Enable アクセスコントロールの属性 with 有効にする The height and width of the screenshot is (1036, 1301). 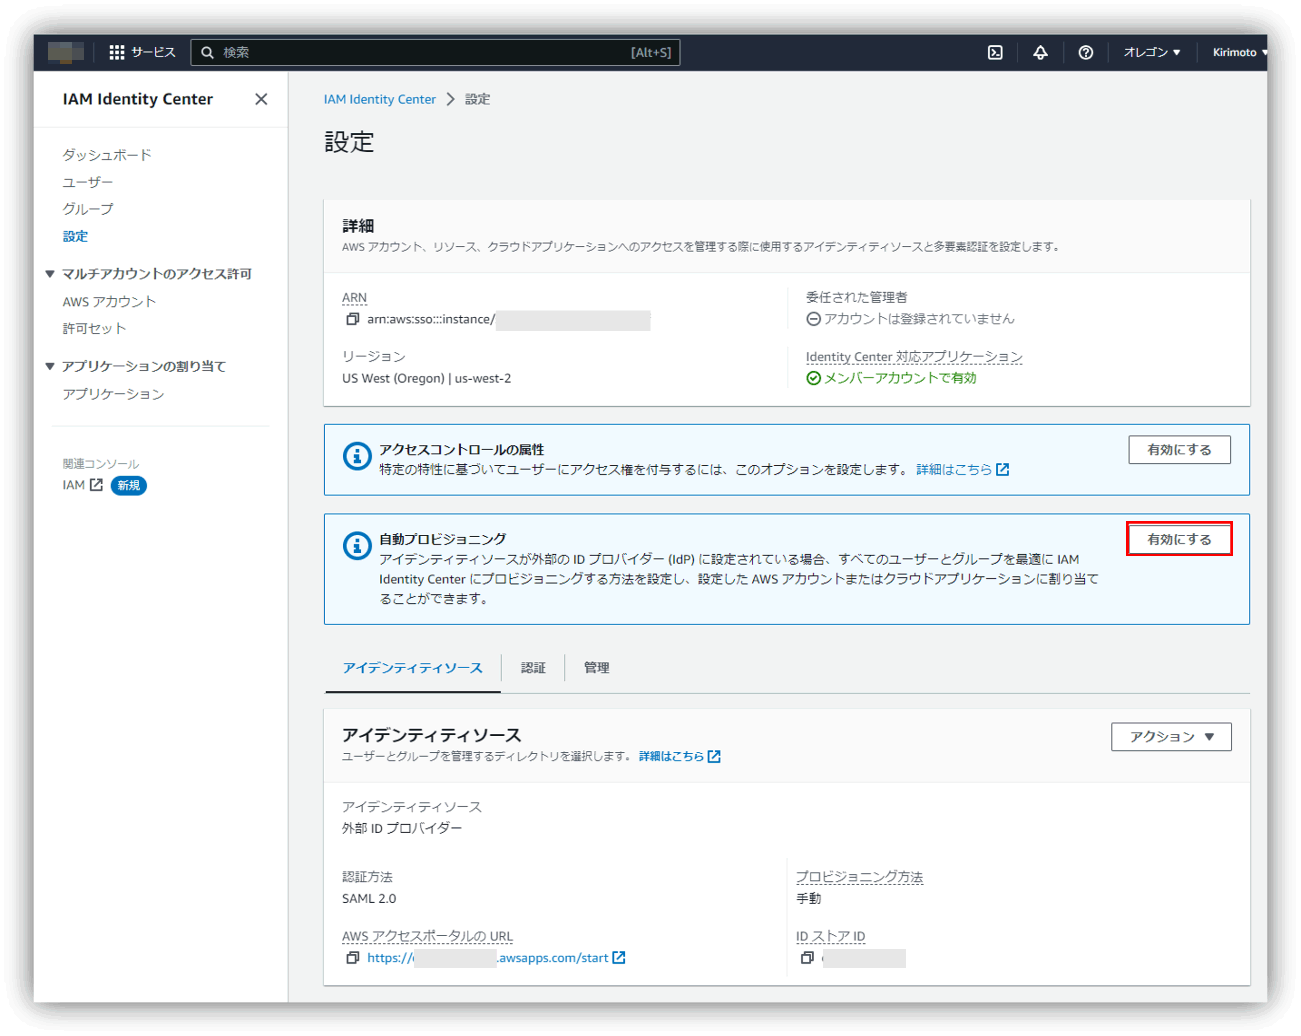pos(1179,450)
